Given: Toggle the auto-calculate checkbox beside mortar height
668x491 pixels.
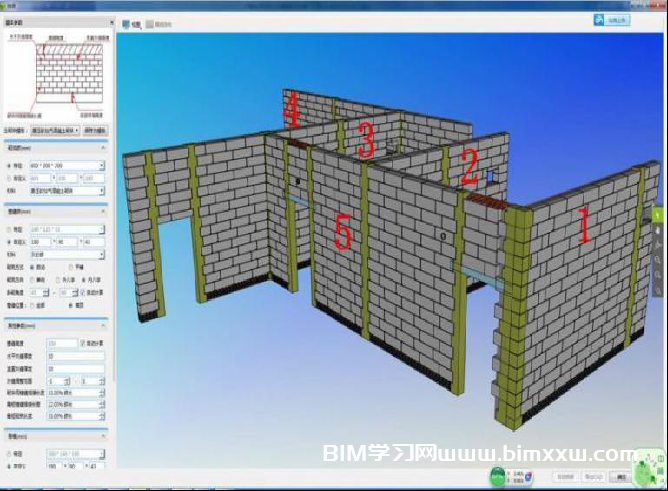Looking at the screenshot, I should point(84,343).
